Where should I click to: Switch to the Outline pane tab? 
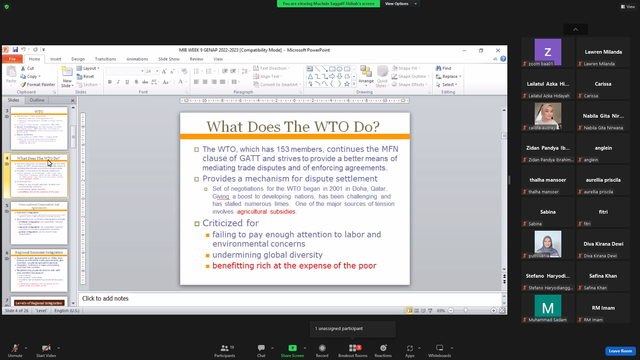pos(37,100)
